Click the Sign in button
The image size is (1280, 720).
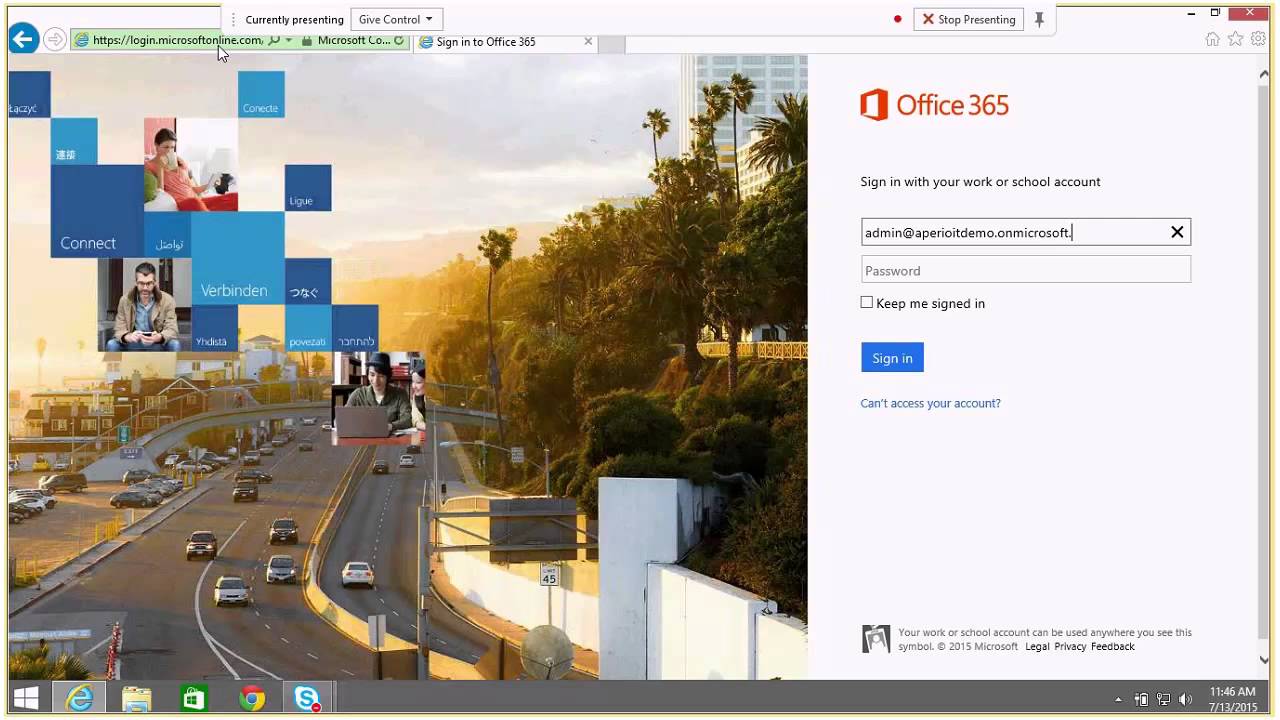(x=891, y=357)
